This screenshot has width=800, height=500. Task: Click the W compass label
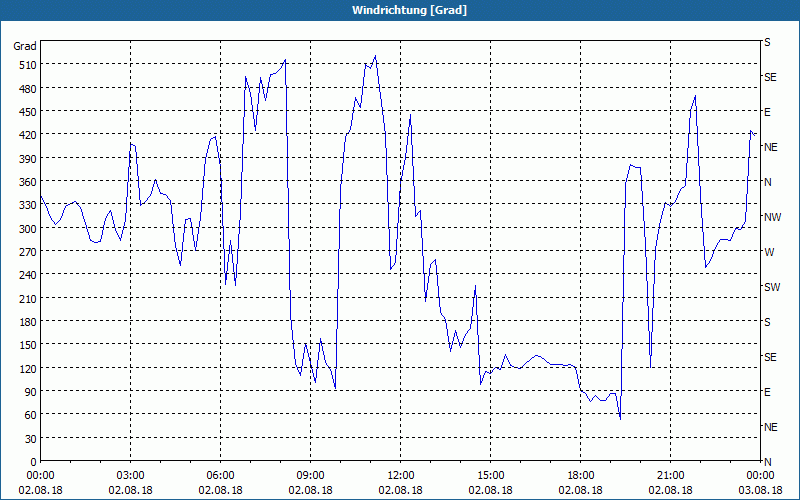[x=769, y=252]
